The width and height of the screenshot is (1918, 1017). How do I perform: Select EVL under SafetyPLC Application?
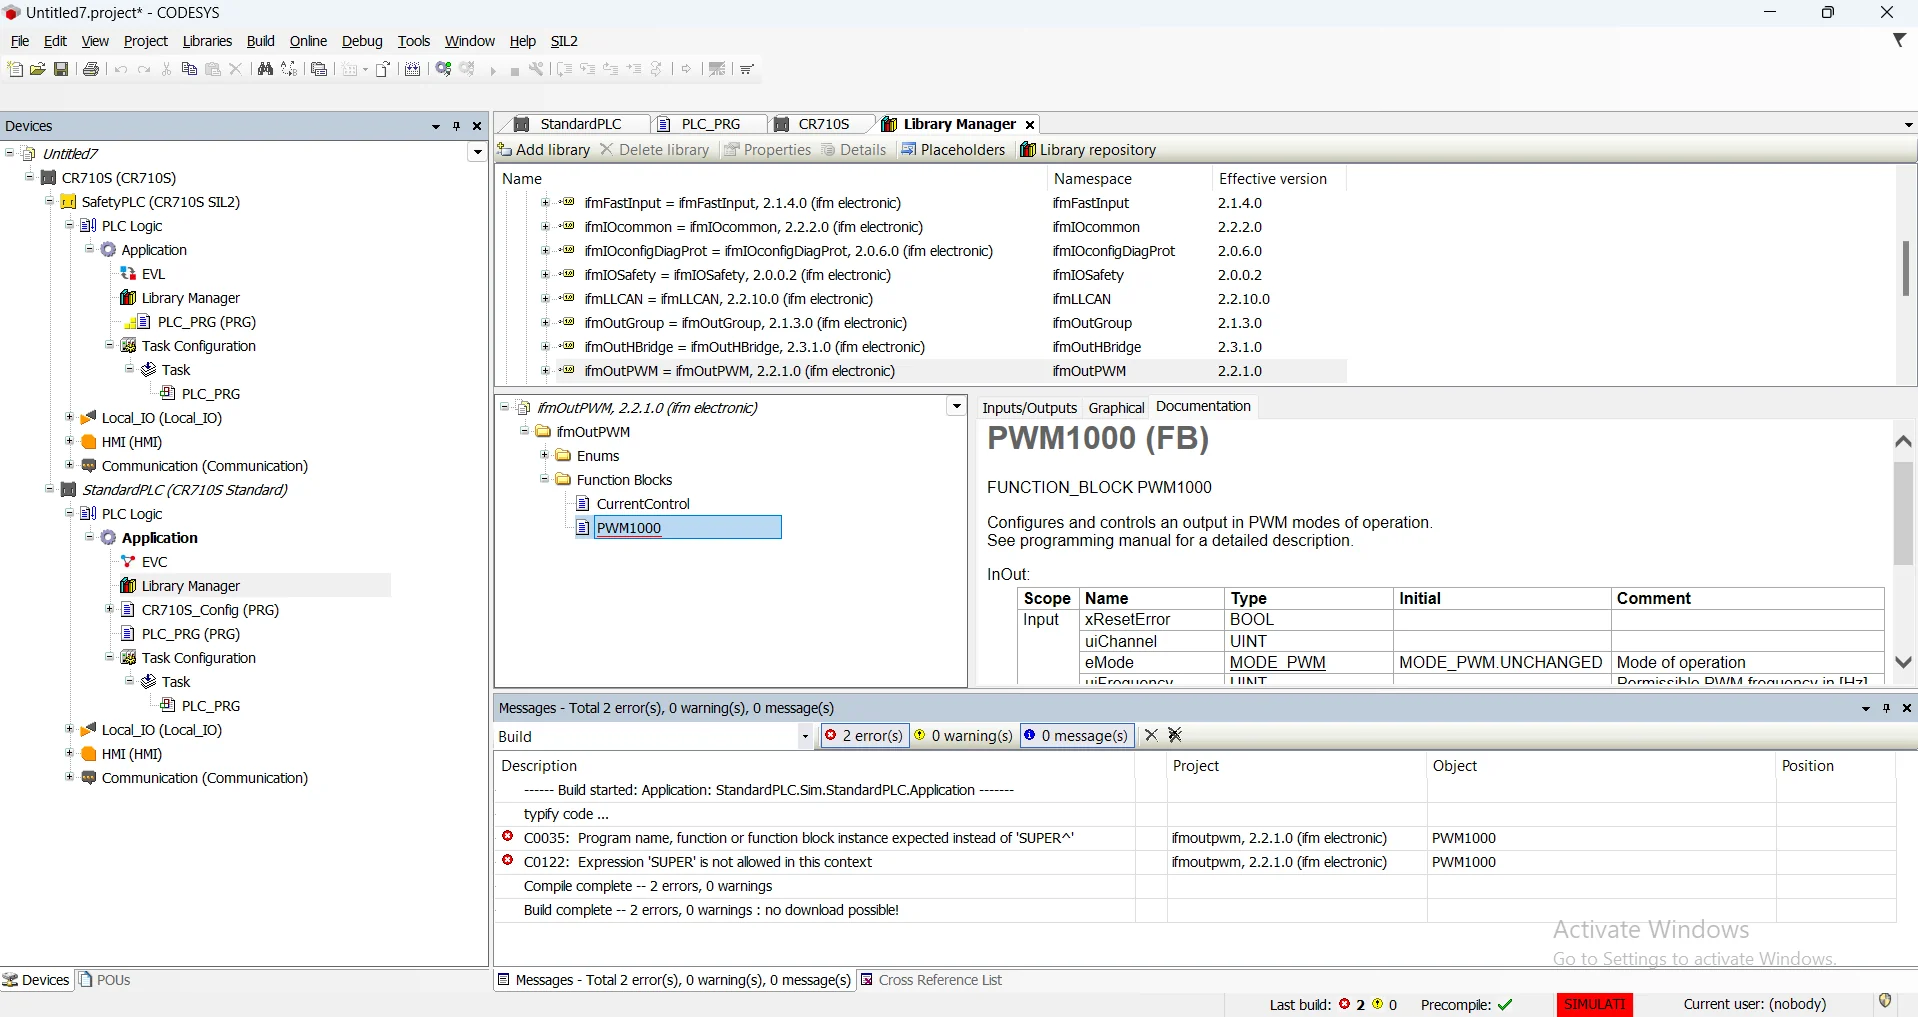pyautogui.click(x=153, y=274)
